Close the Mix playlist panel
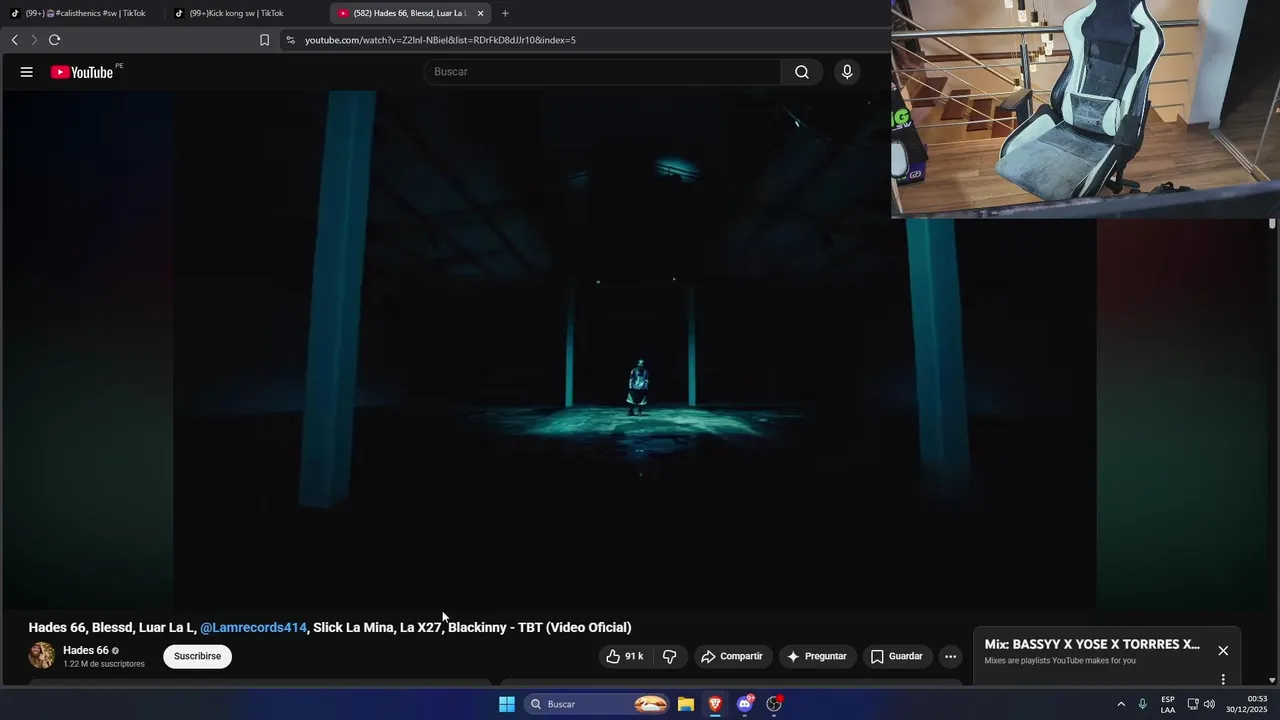The width and height of the screenshot is (1280, 720). pos(1223,650)
